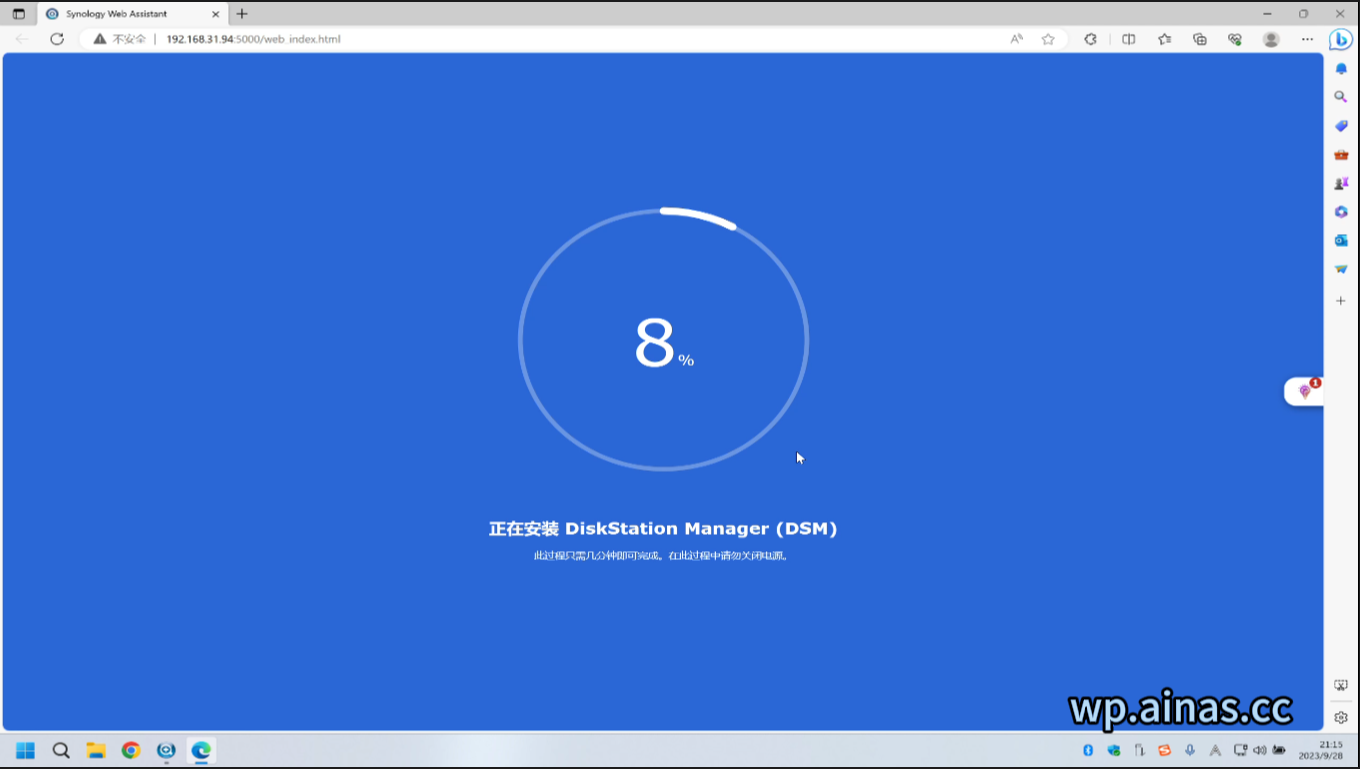Toggle split screen view in the toolbar

pyautogui.click(x=1128, y=39)
